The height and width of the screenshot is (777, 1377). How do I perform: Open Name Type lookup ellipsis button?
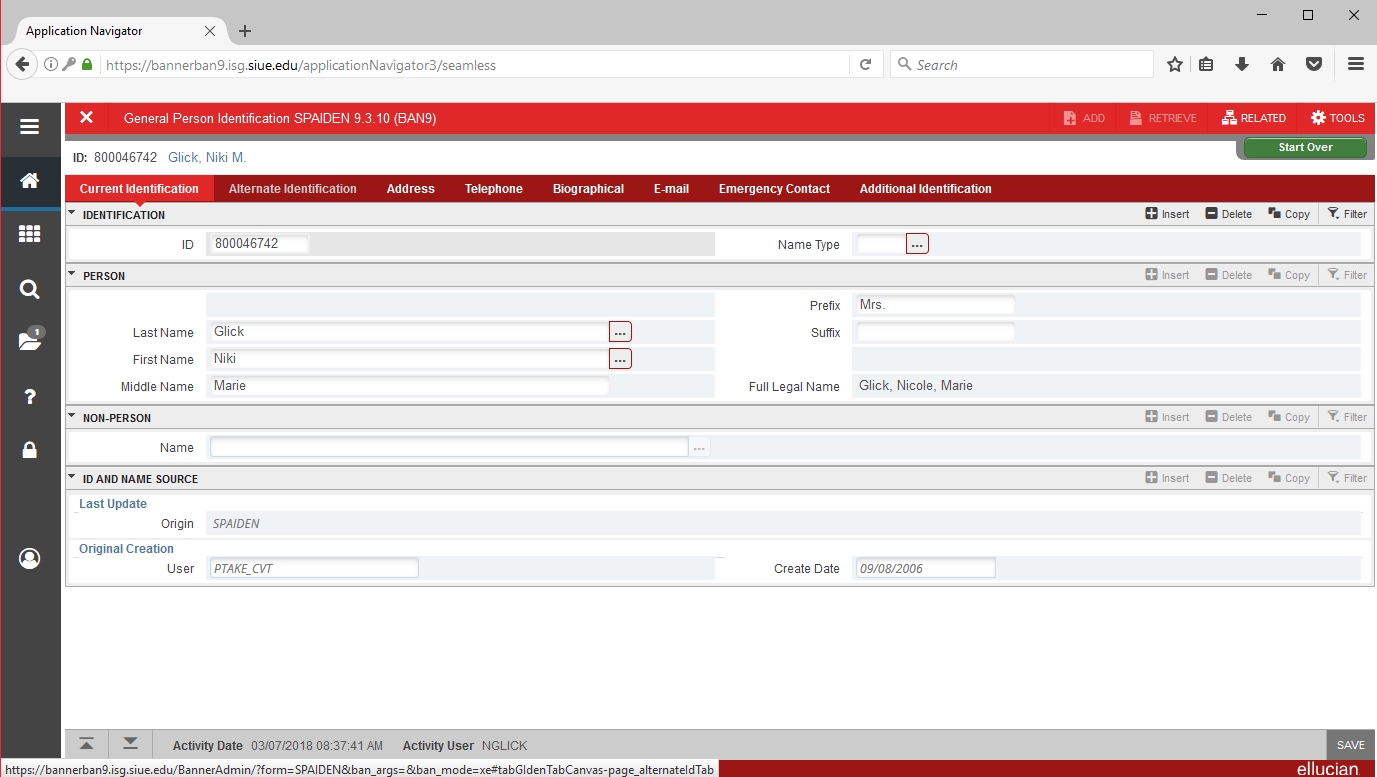click(917, 244)
